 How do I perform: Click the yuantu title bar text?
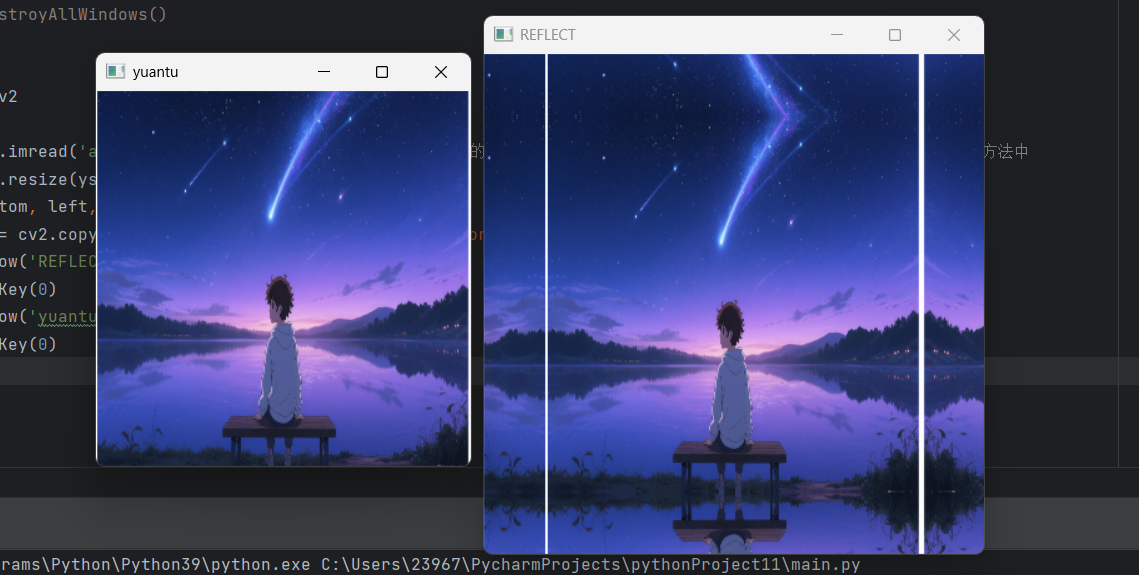click(155, 72)
